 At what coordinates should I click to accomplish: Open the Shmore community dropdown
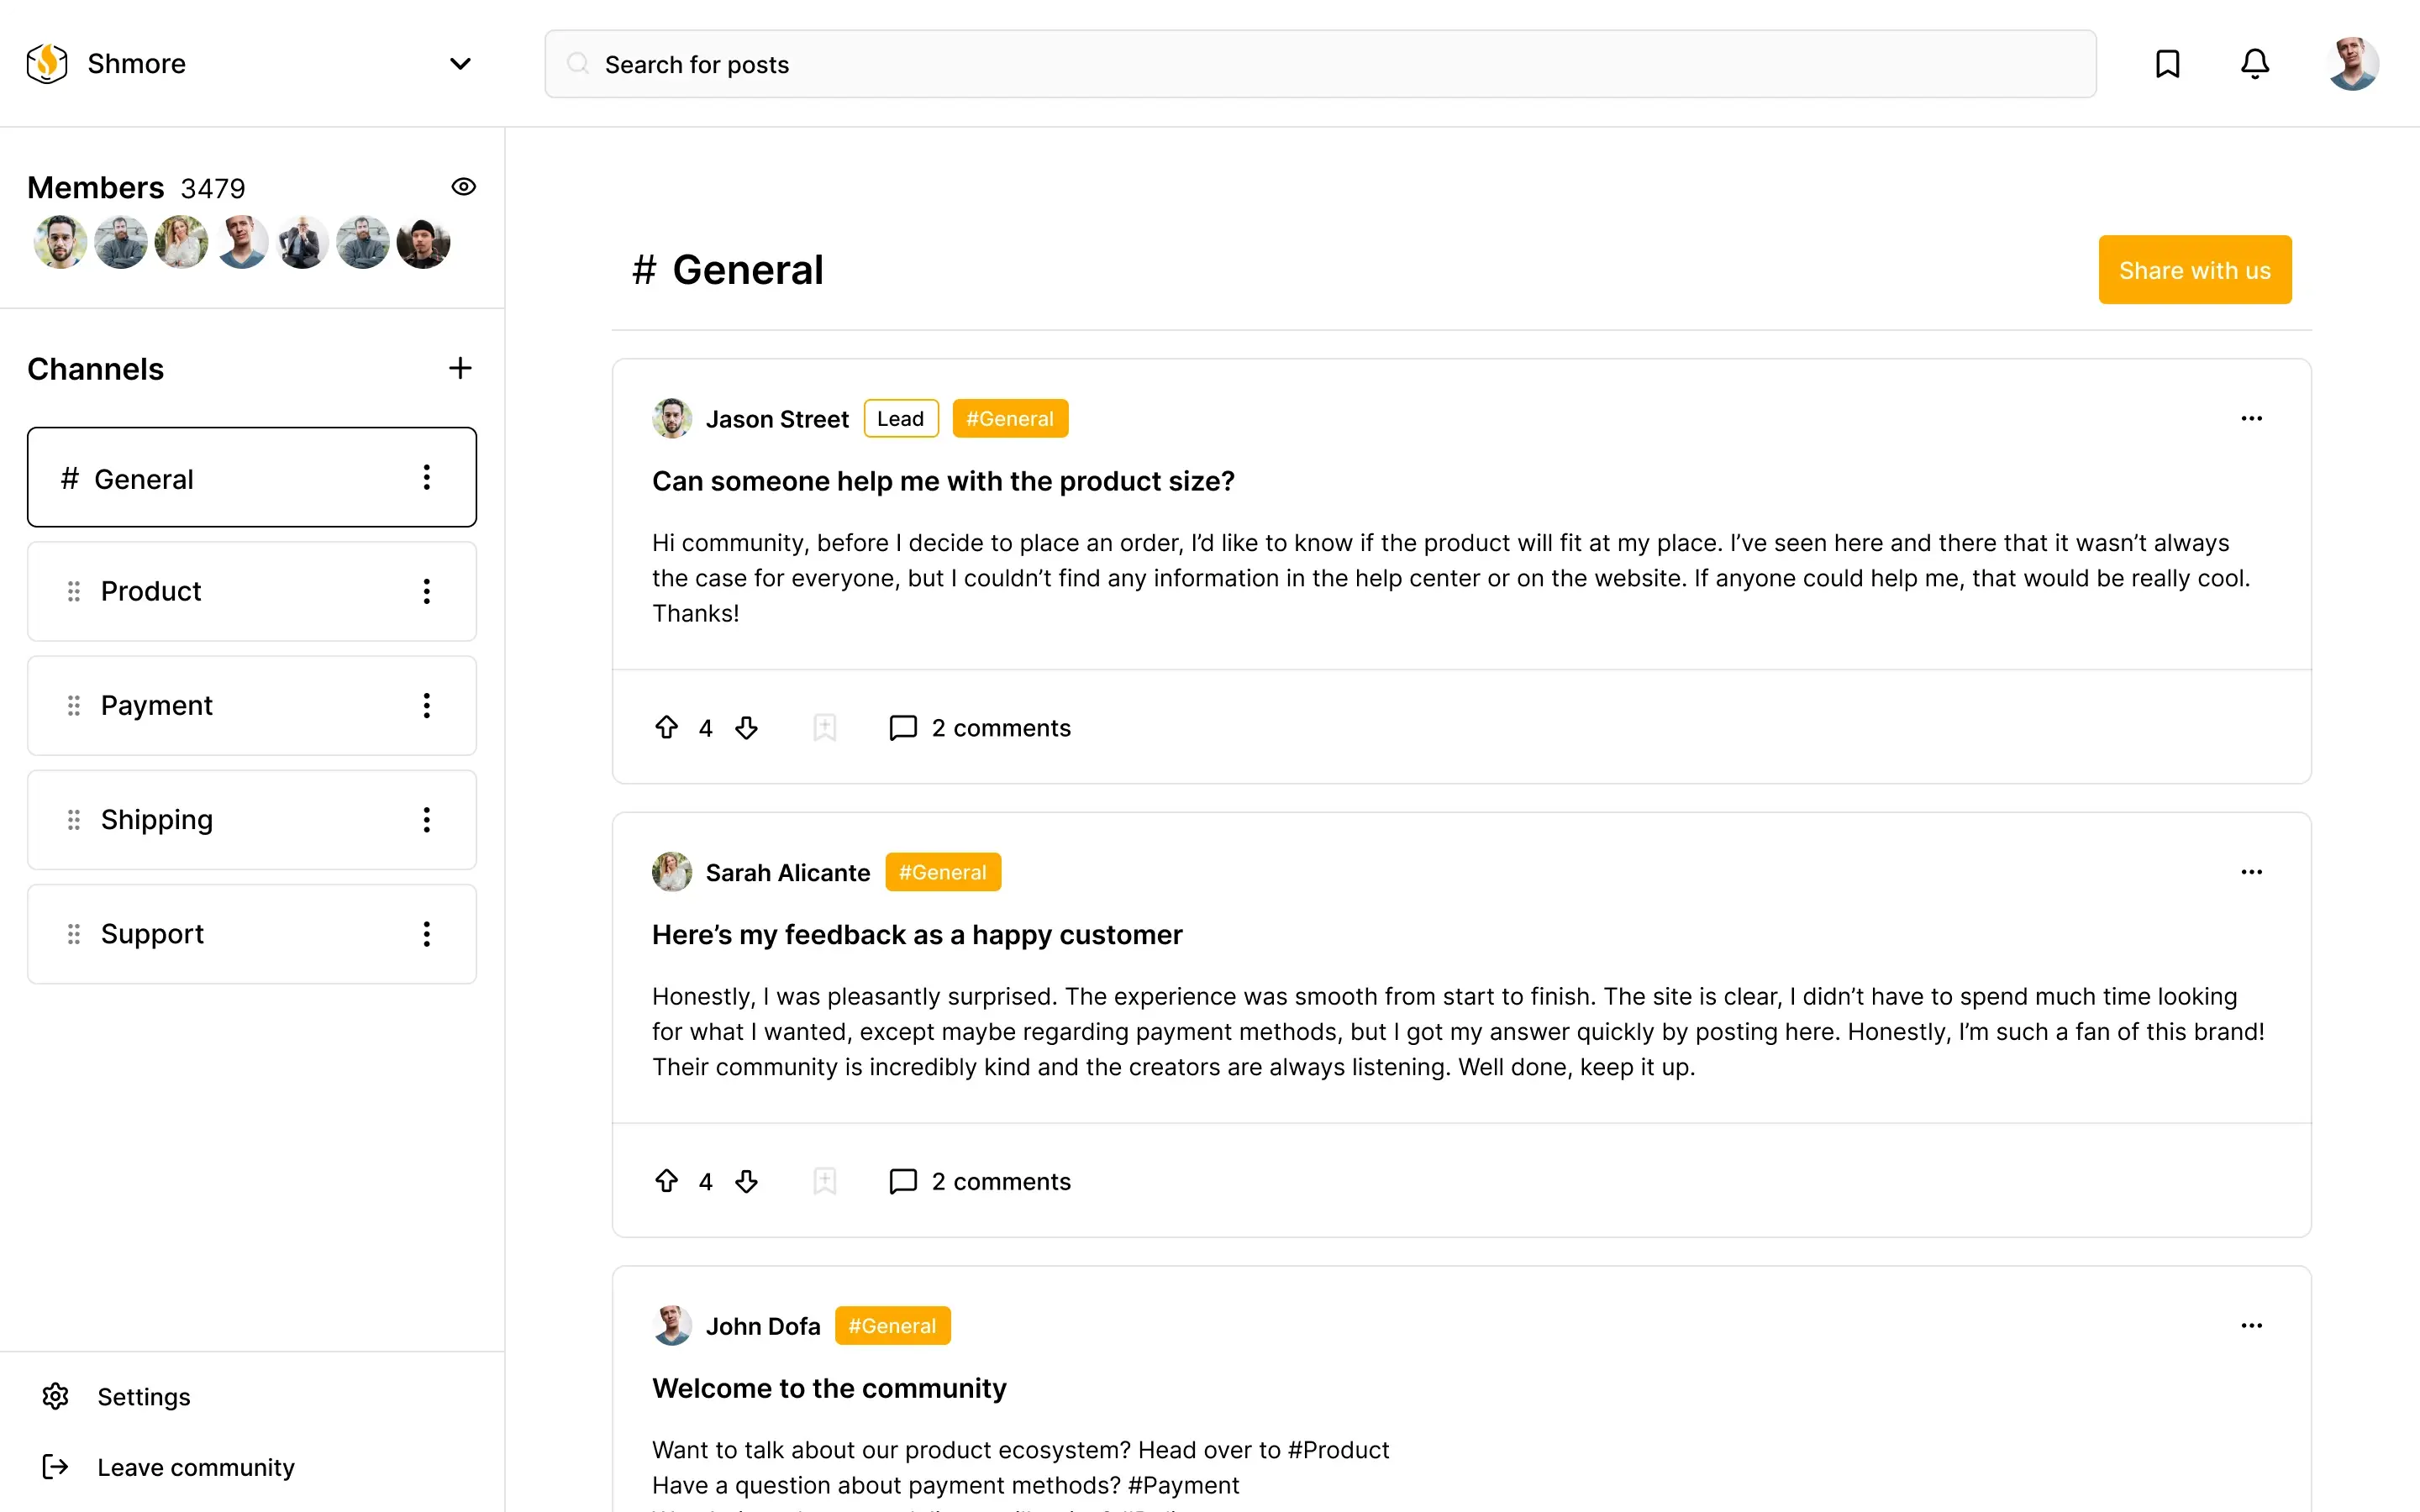point(460,63)
